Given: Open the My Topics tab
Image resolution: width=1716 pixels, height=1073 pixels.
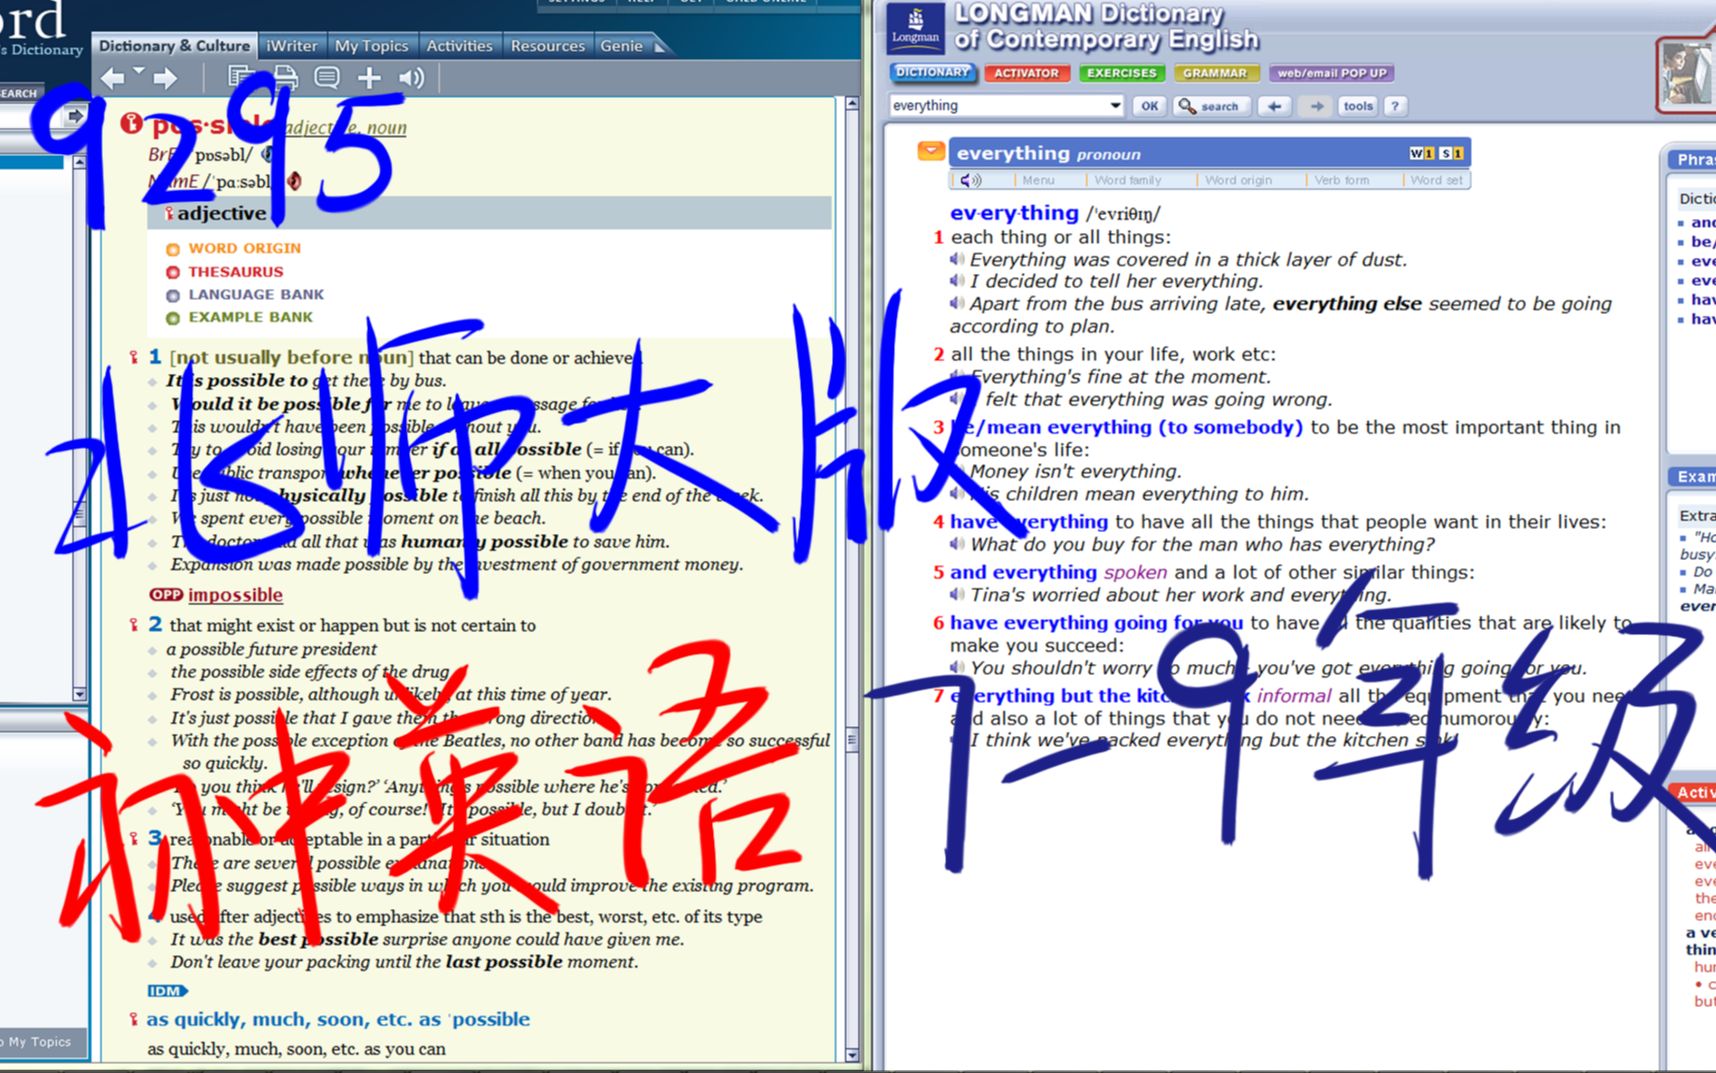Looking at the screenshot, I should coord(371,46).
